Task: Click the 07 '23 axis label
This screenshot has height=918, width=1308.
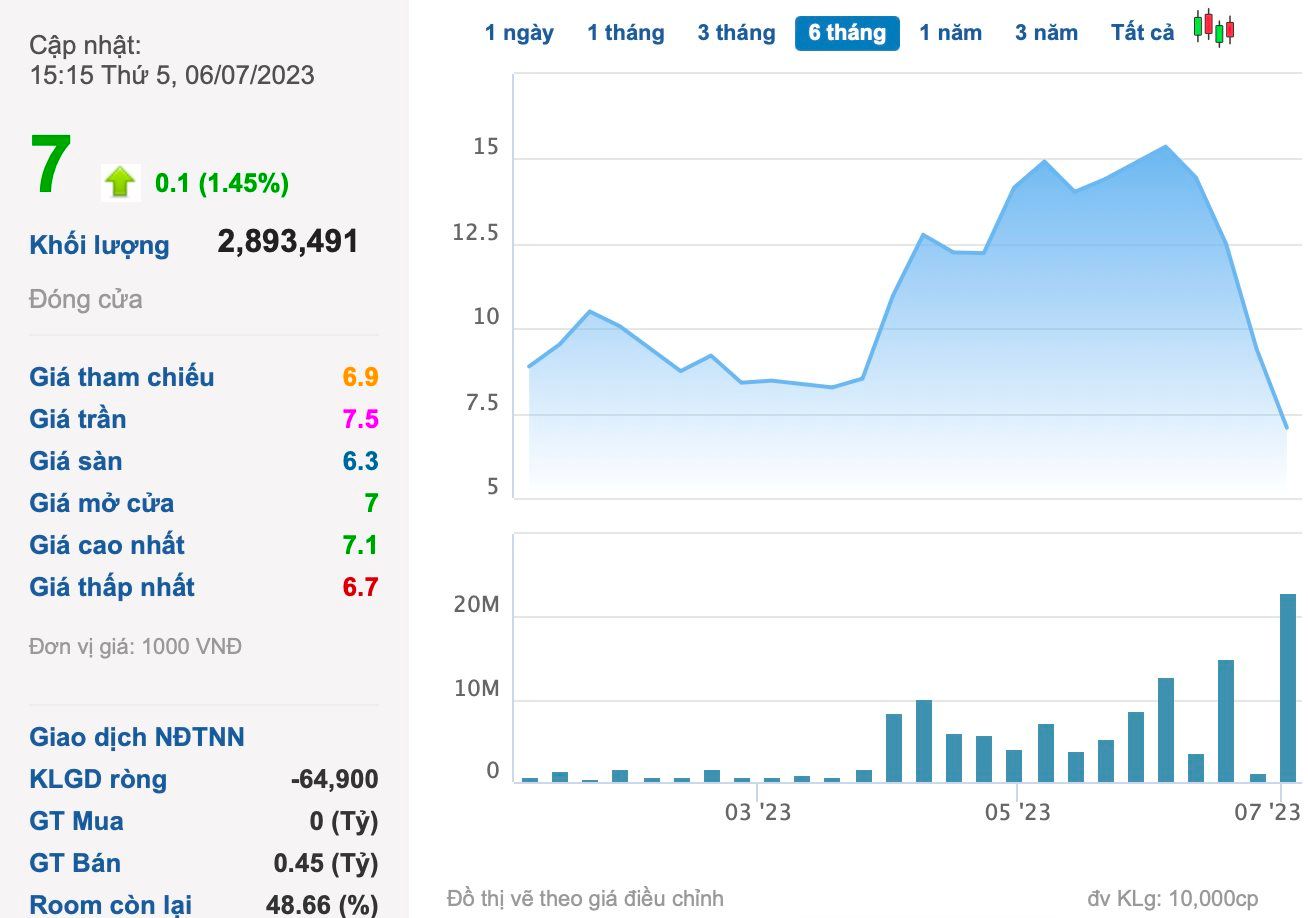Action: click(1266, 812)
